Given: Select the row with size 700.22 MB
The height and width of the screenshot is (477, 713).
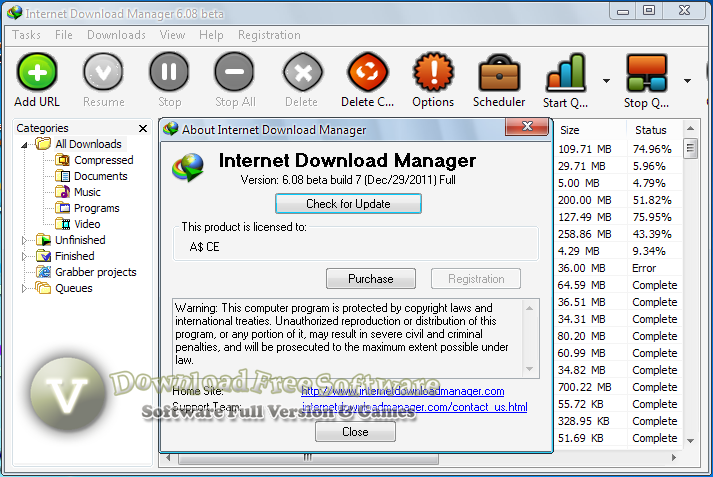Looking at the screenshot, I should [x=618, y=387].
